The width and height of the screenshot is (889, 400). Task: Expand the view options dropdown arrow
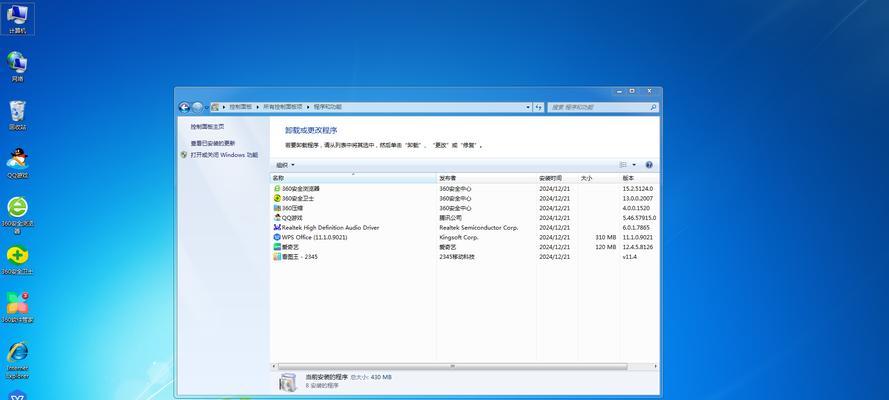pyautogui.click(x=634, y=165)
